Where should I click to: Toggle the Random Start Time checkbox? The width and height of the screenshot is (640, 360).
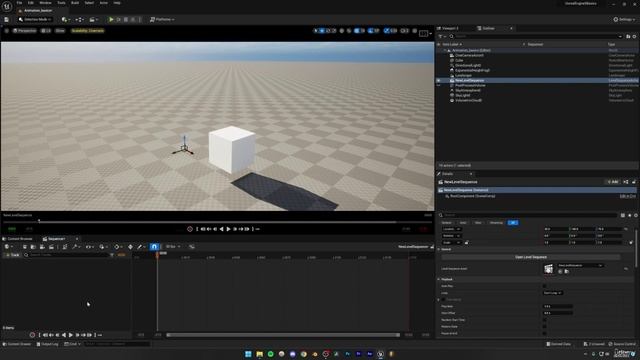coord(544,320)
